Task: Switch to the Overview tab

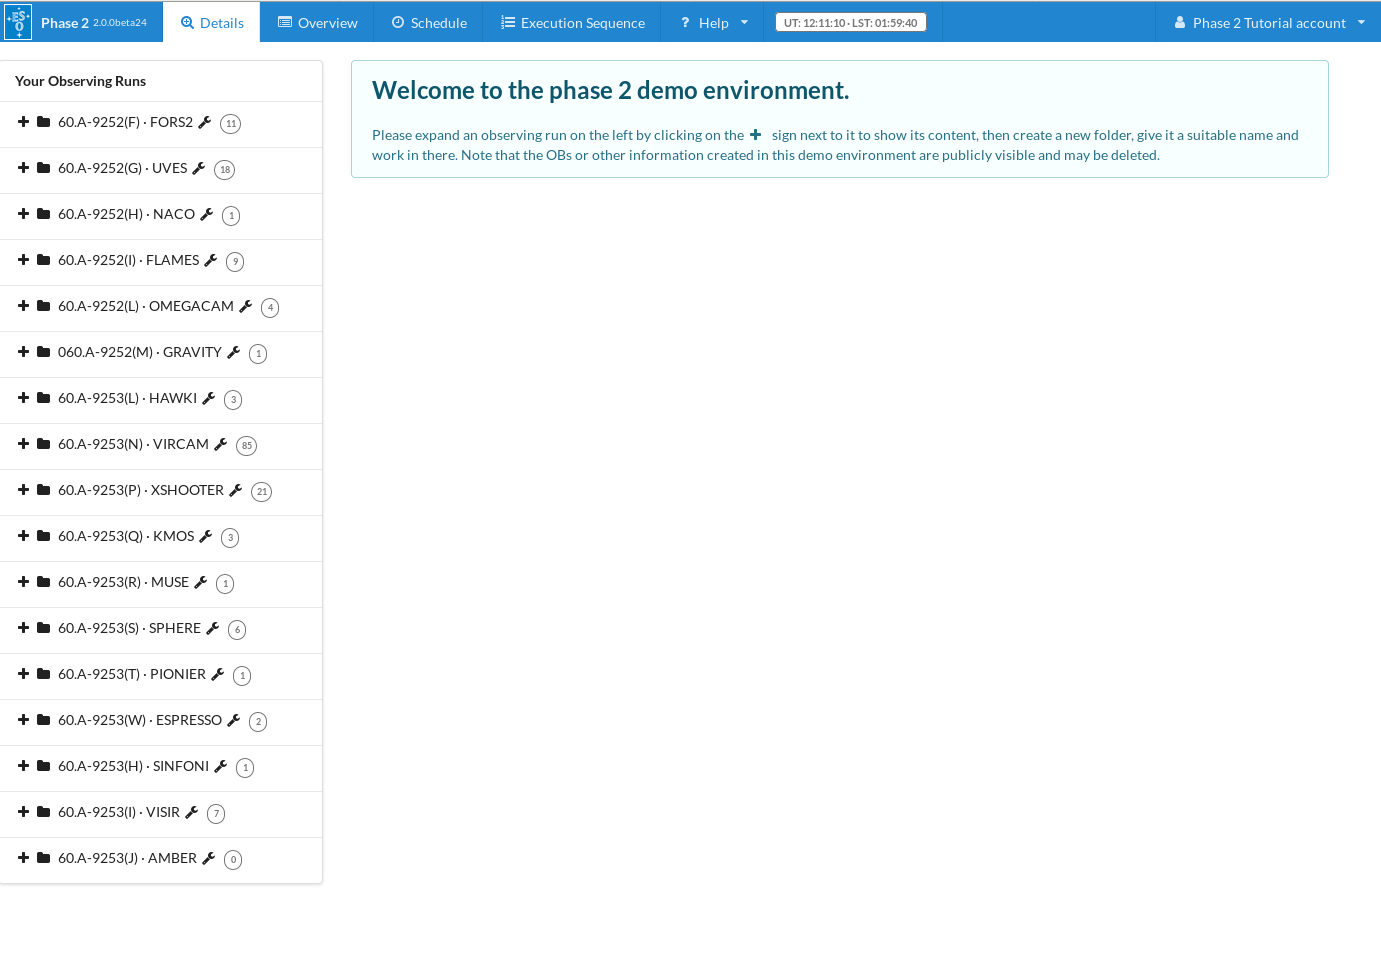Action: (x=317, y=22)
